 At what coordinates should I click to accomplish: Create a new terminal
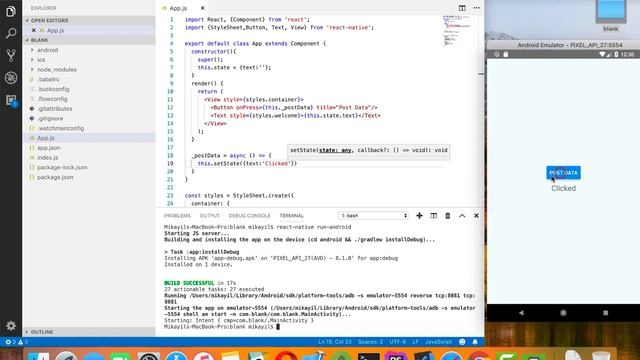tap(419, 216)
